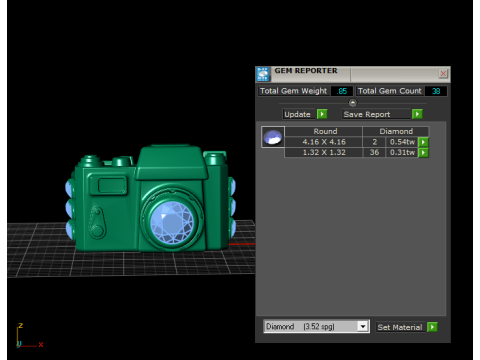Select the round gem thumbnail
This screenshot has height=360, width=480.
tap(273, 137)
